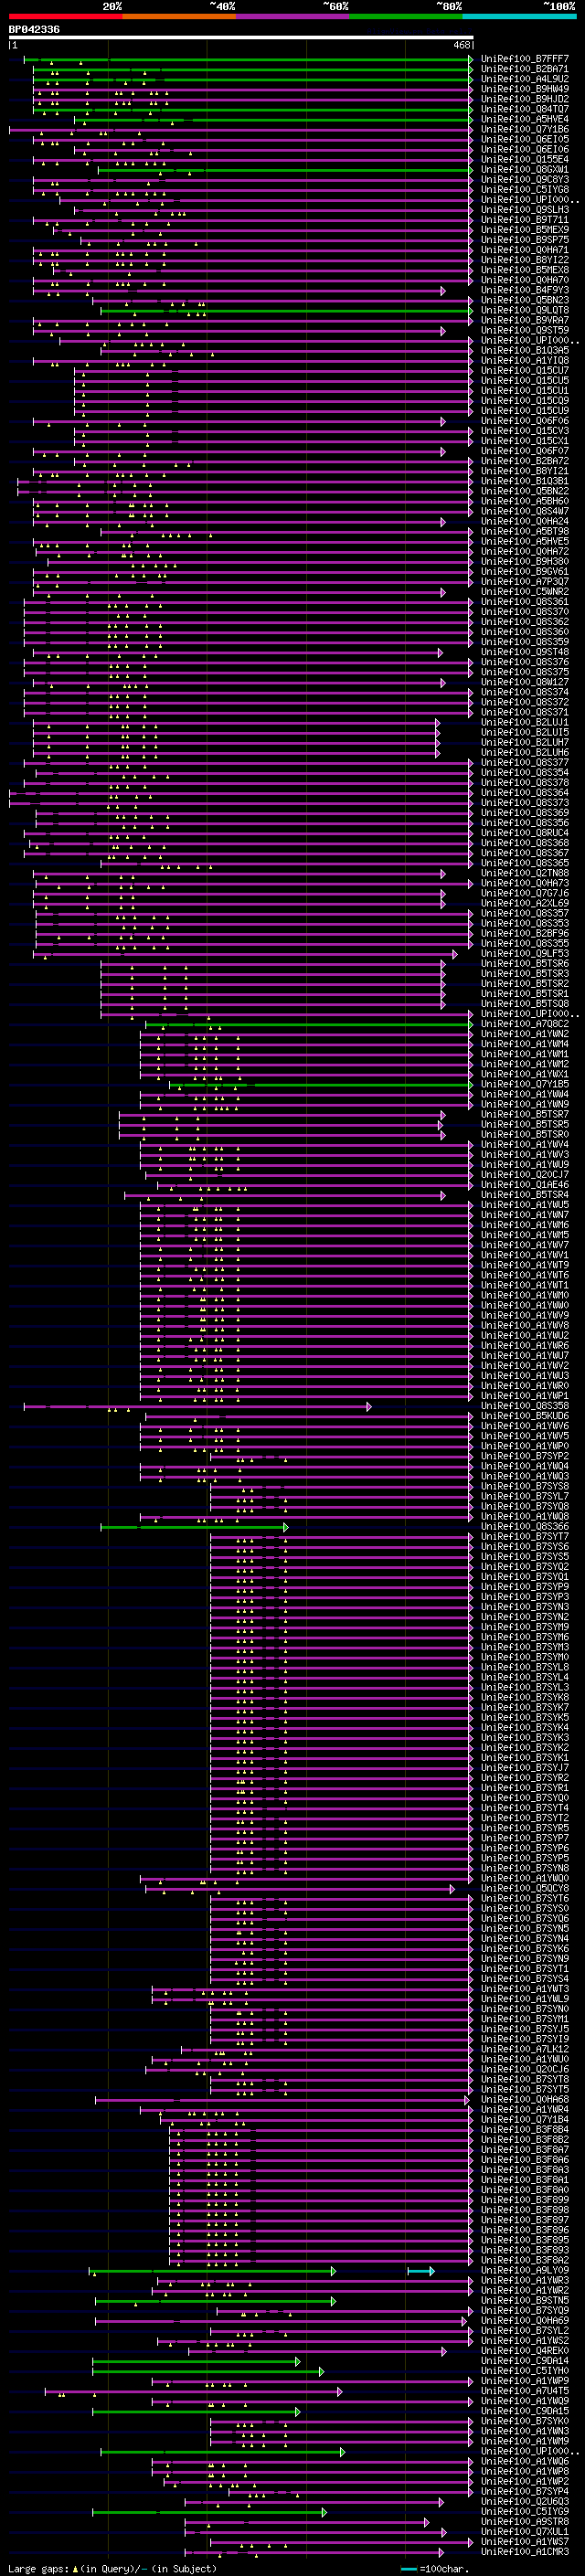This screenshot has width=585, height=2576.
Task: Open hit UniRef100_Q9SLH3
Action: tap(525, 210)
